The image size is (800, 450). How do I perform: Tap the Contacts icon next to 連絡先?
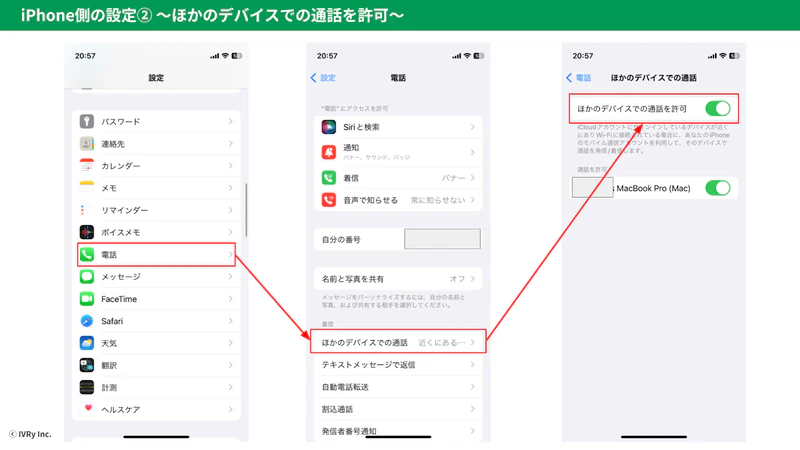coord(87,144)
